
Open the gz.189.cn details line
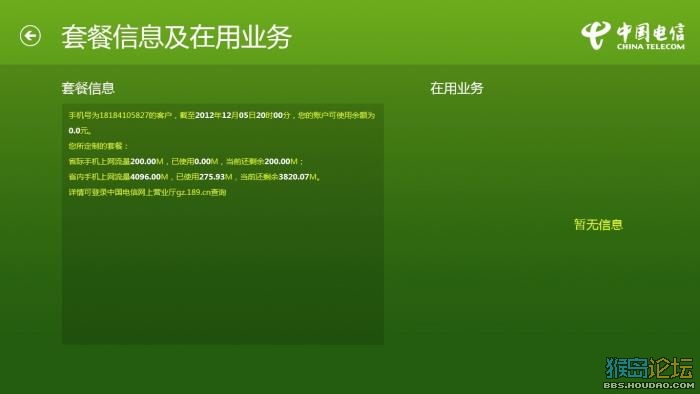coord(147,192)
